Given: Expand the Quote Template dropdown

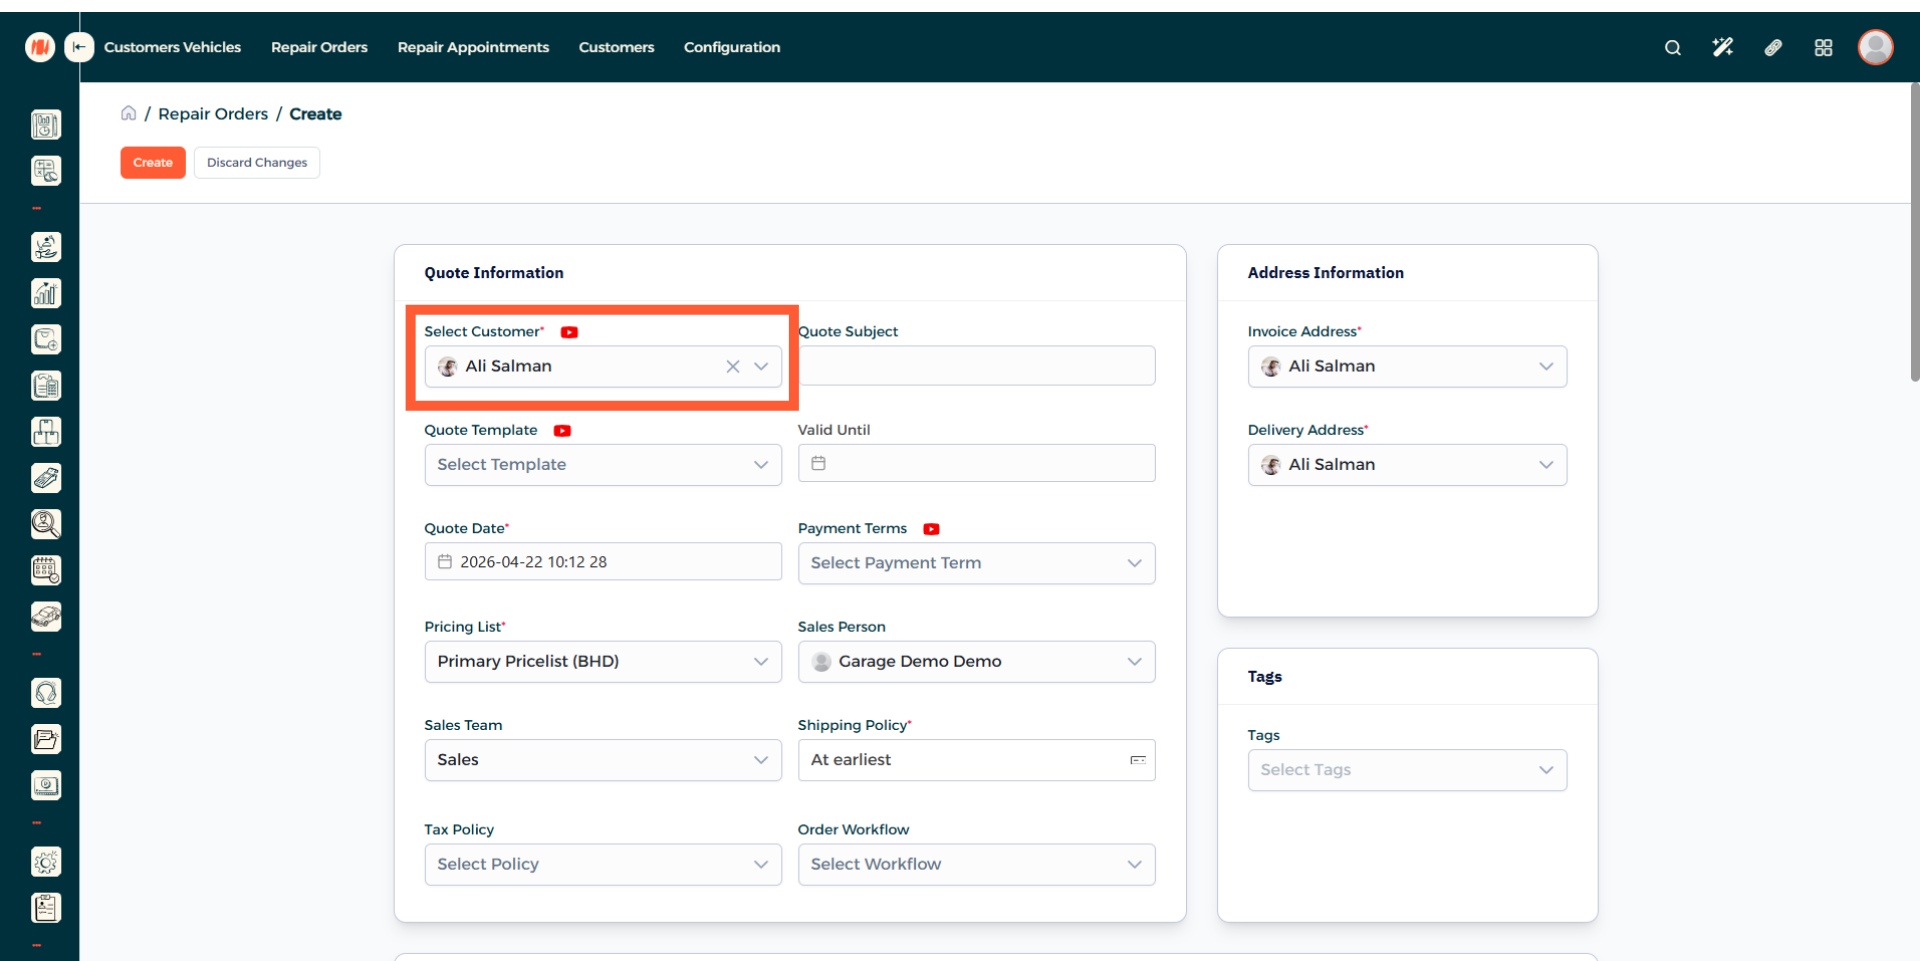Looking at the screenshot, I should (602, 465).
